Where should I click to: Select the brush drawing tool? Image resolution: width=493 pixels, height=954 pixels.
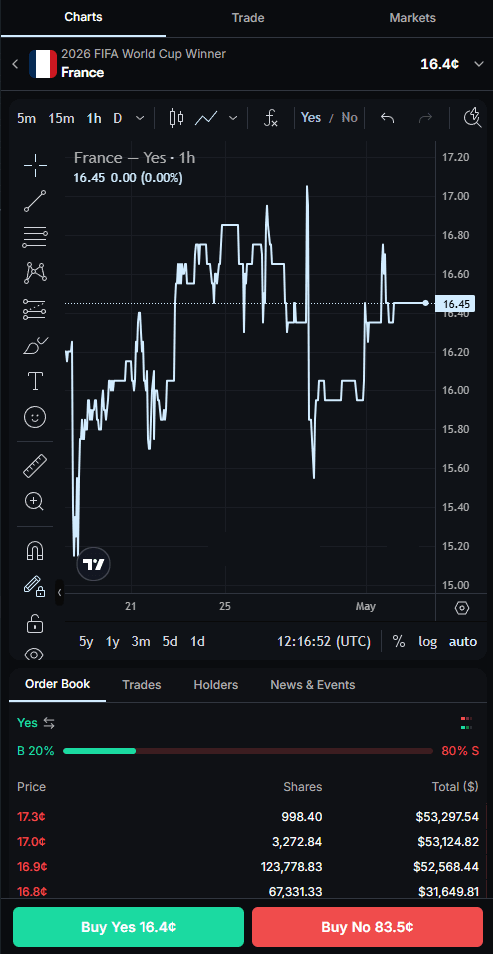coord(35,346)
